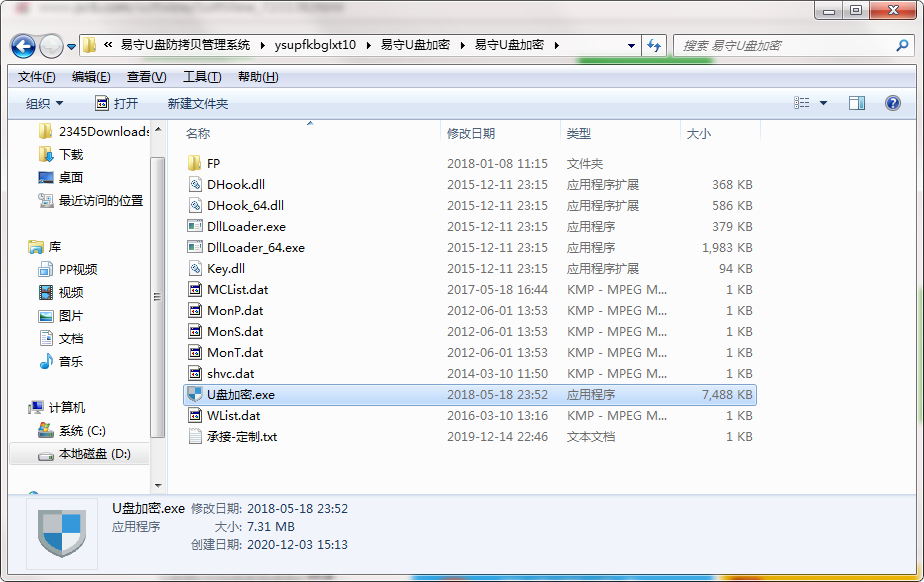Click the greyed Forward arrow button
Viewport: 924px width, 582px height.
[51, 46]
